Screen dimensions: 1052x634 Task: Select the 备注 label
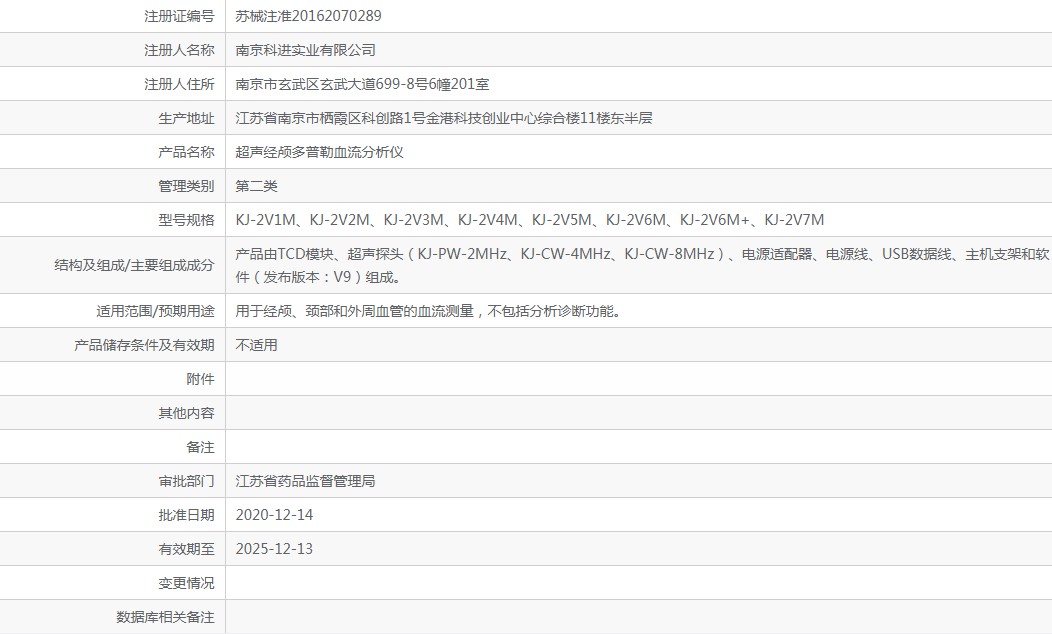click(x=201, y=447)
